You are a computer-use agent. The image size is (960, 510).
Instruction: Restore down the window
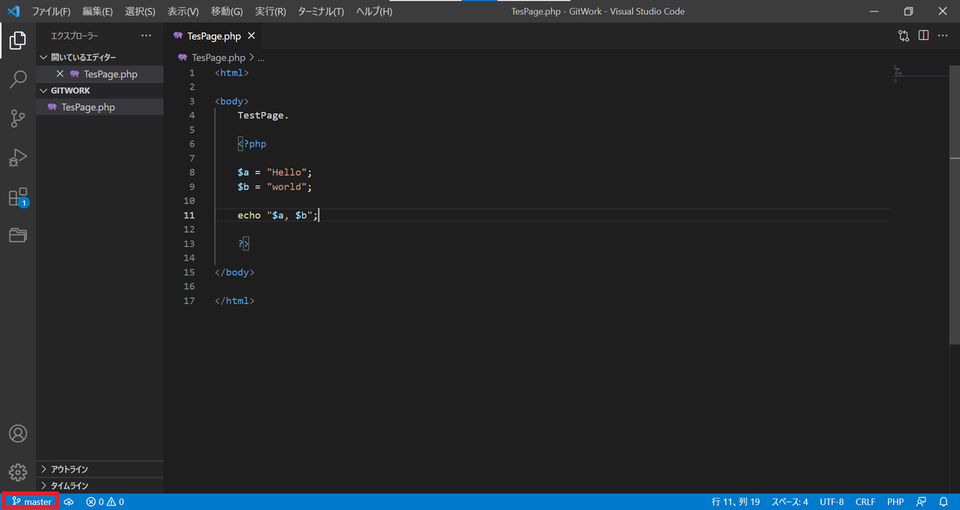909,11
